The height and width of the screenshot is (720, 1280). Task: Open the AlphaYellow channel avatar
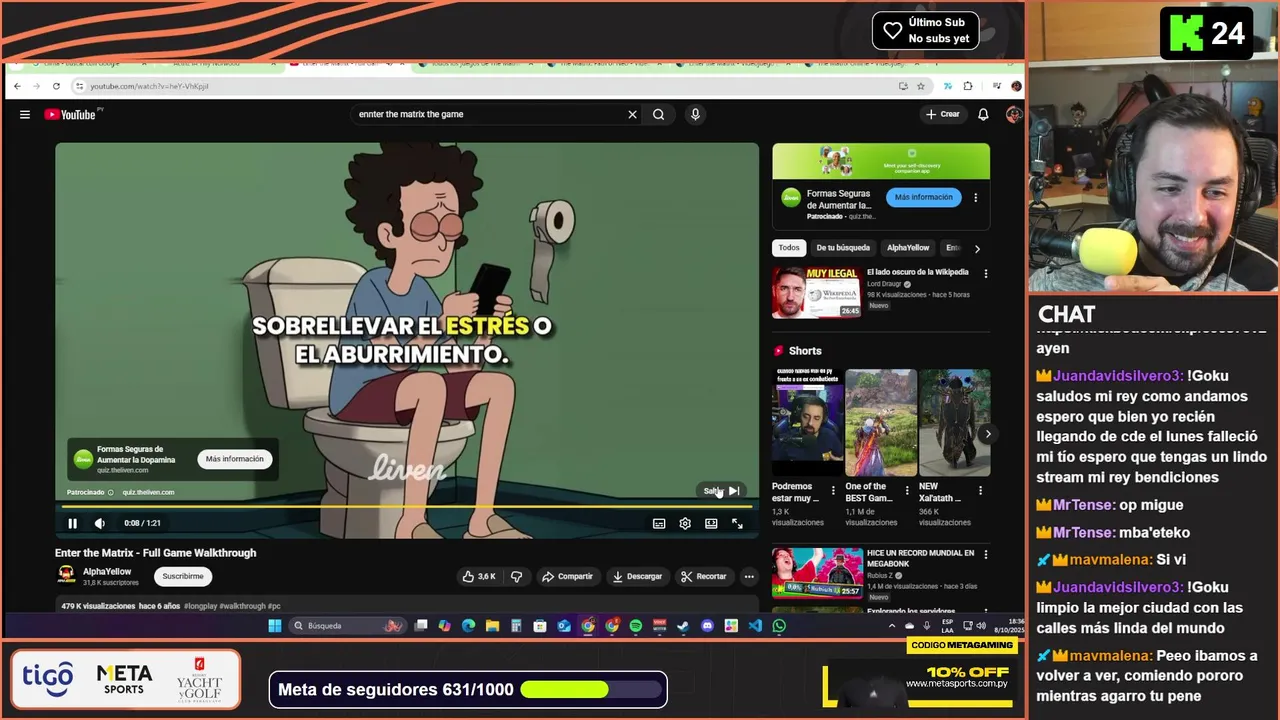pyautogui.click(x=66, y=575)
